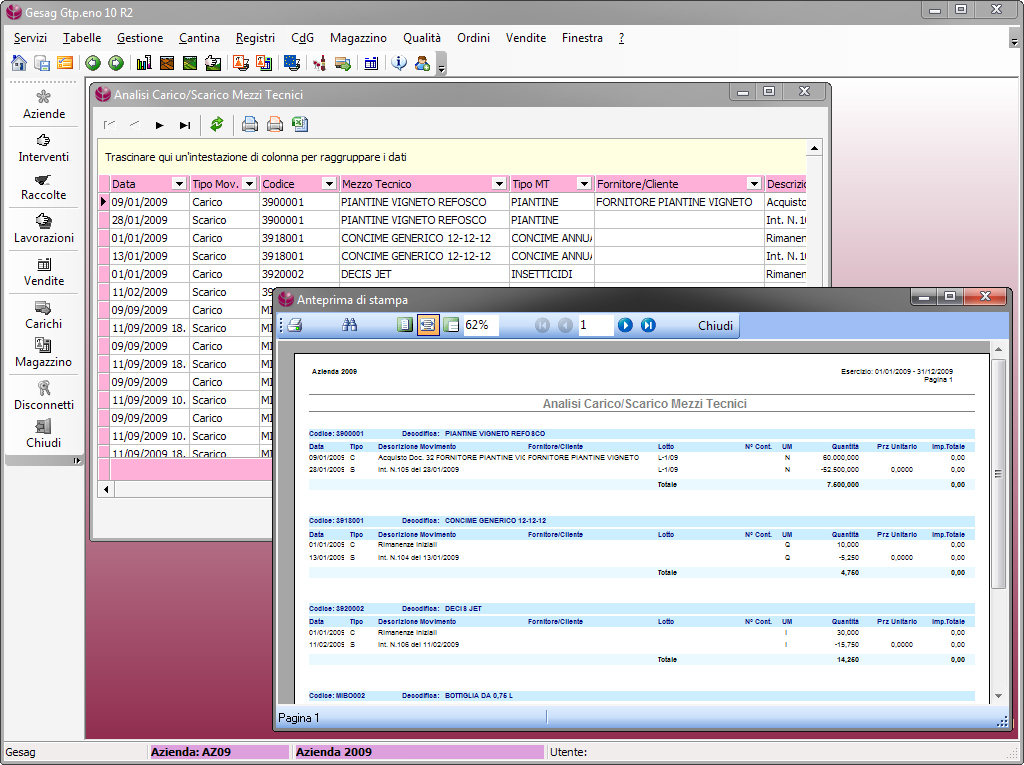
Task: Open the Magazzino menu in menu bar
Action: point(358,38)
